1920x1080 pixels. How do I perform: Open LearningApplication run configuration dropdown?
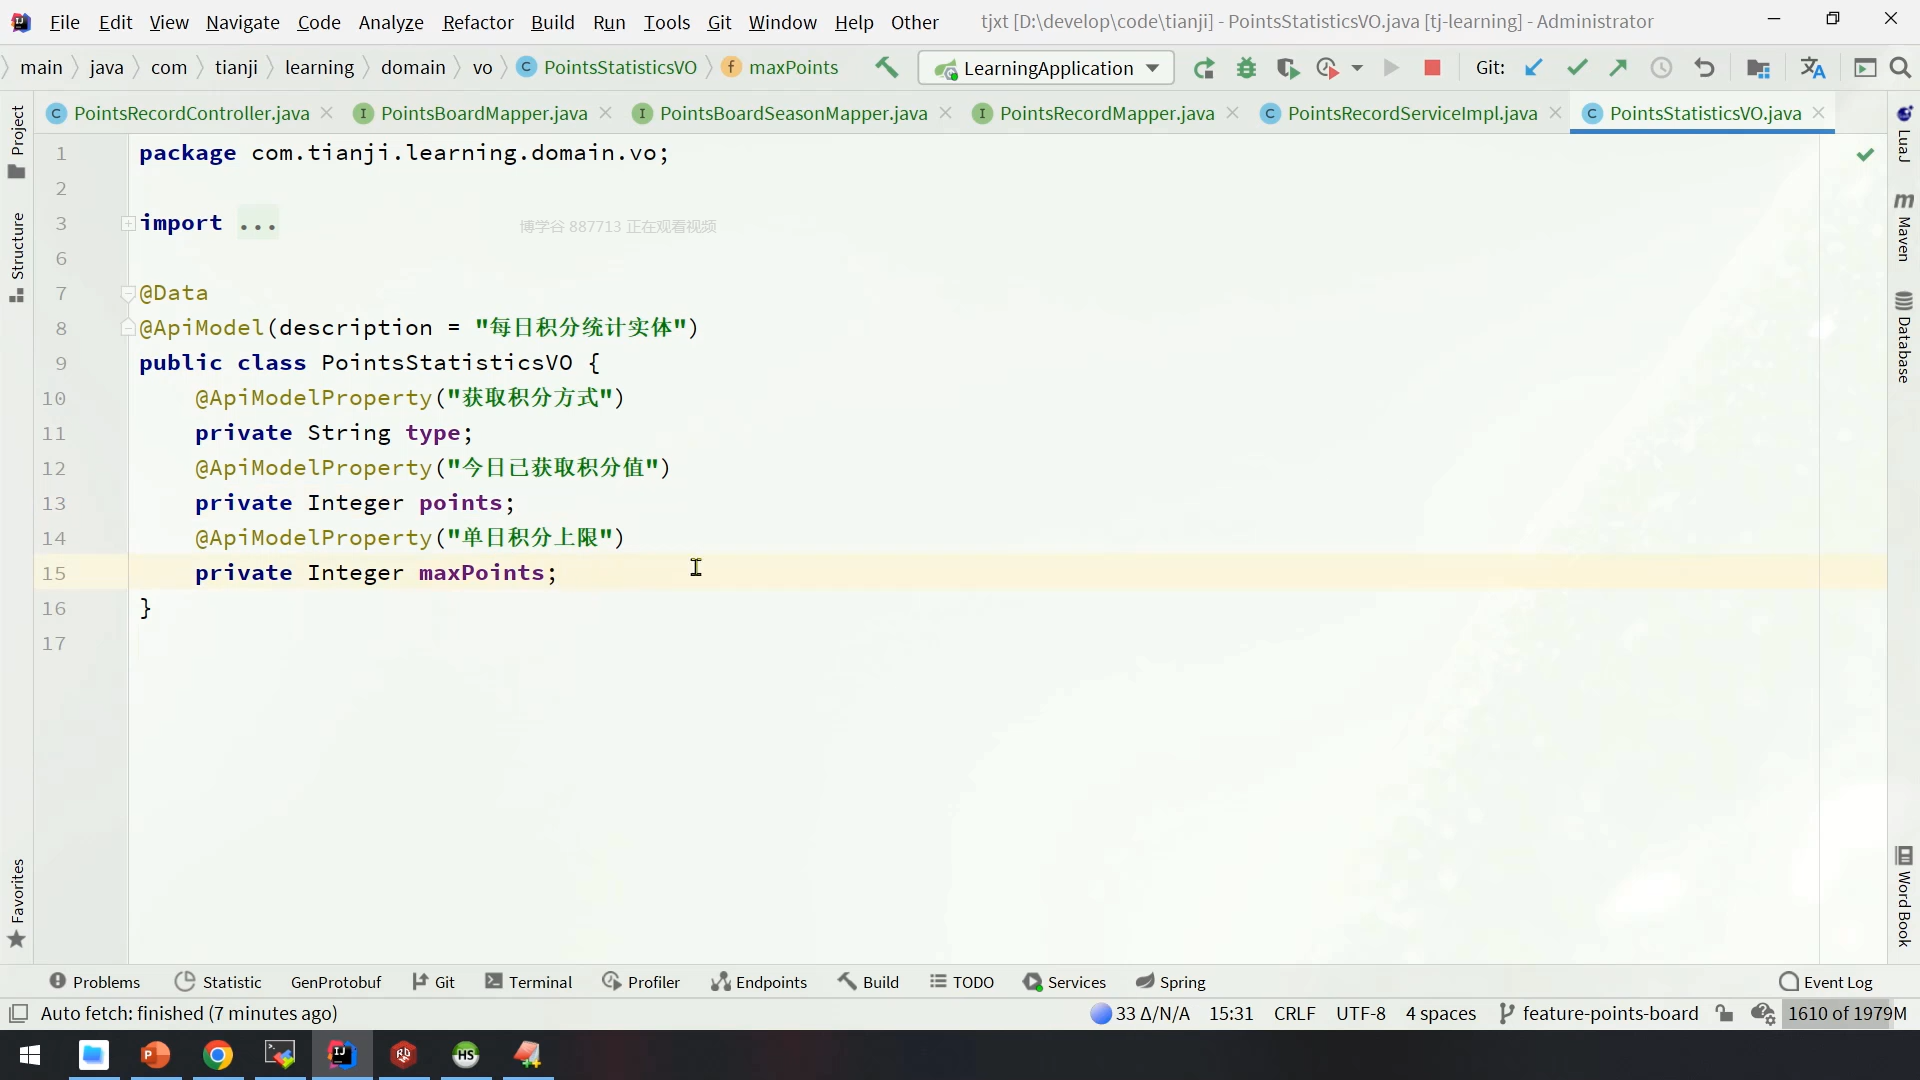1046,68
